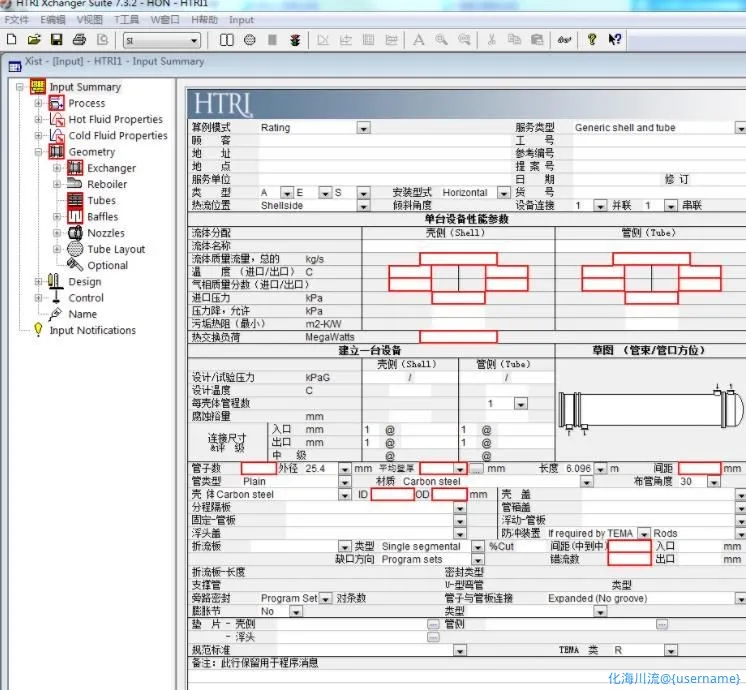
Task: Click the tube length 6.096 value
Action: tap(578, 469)
